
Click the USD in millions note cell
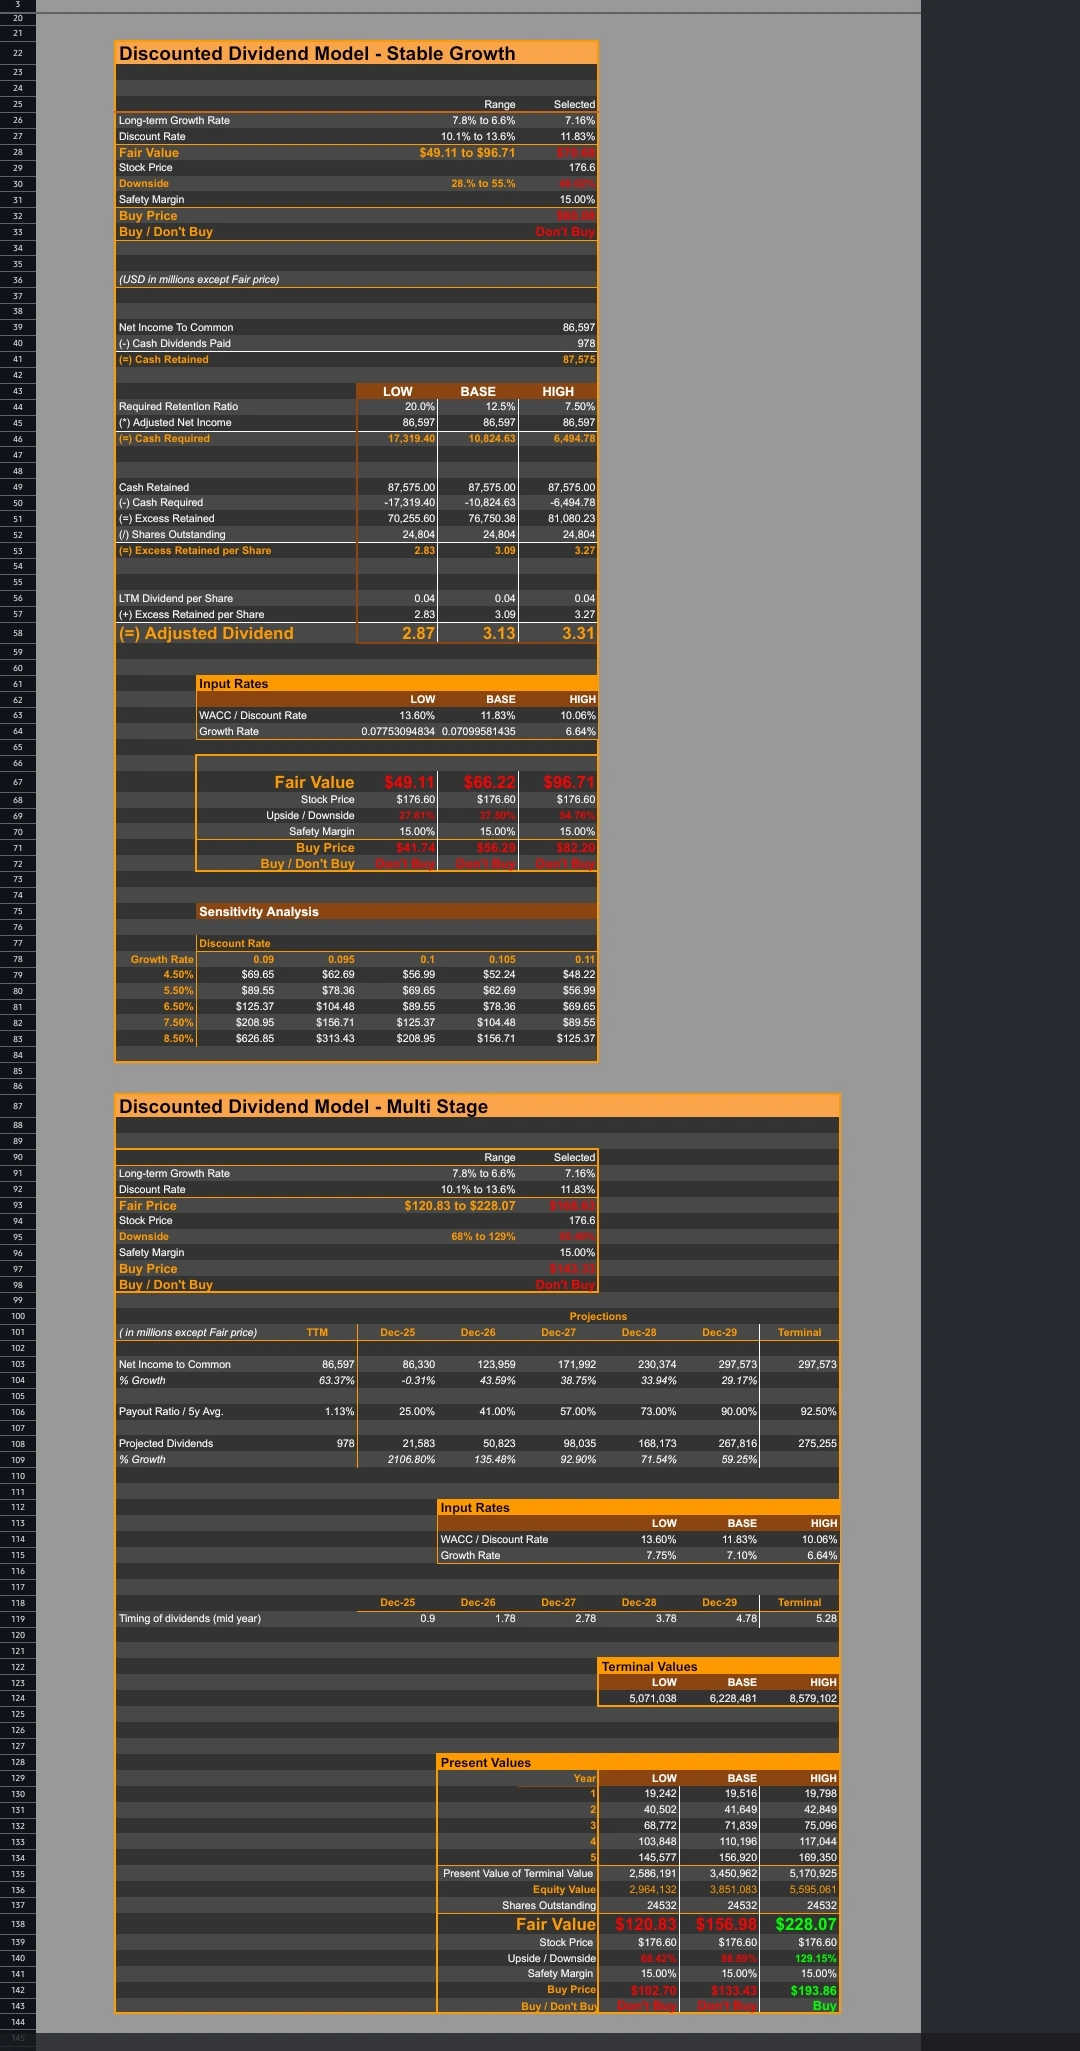tap(199, 279)
